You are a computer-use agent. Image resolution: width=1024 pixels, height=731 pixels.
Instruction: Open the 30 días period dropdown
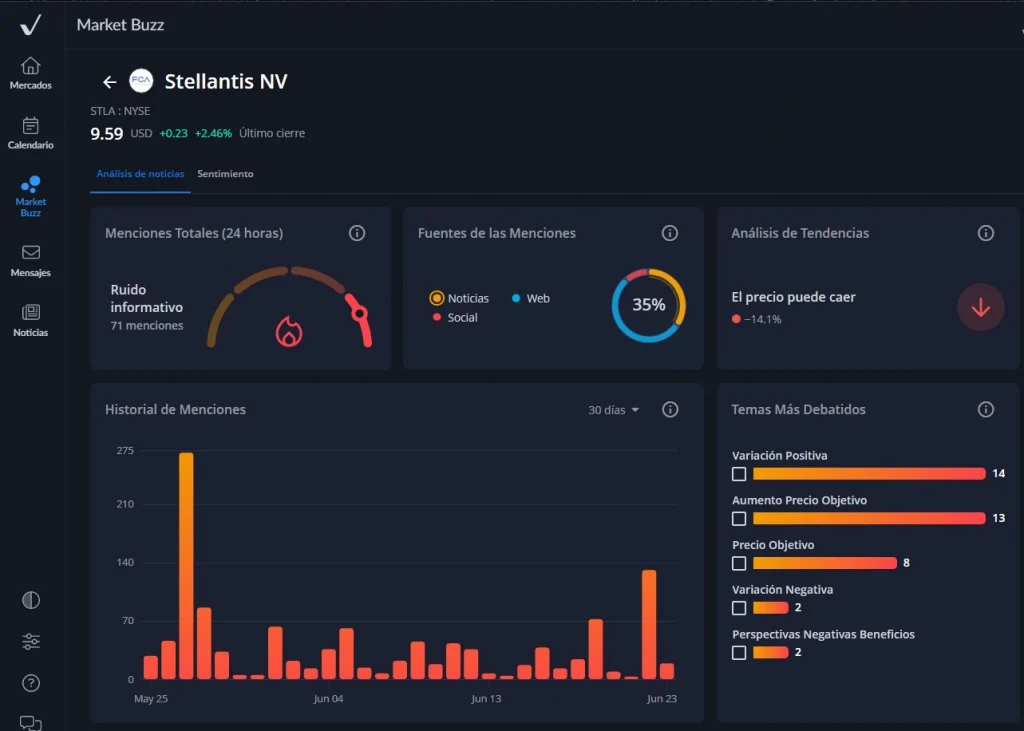(x=613, y=410)
